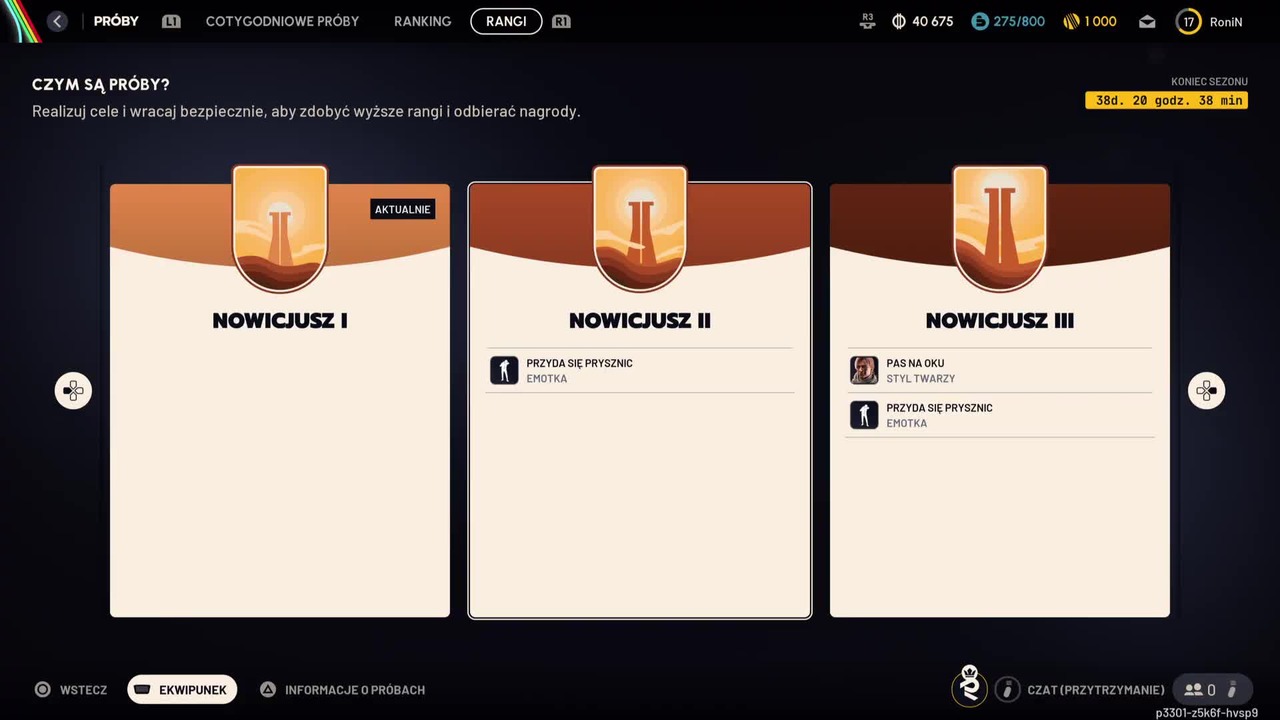Viewport: 1280px width, 720px height.
Task: Open the EKWIPUNEK button
Action: click(182, 690)
